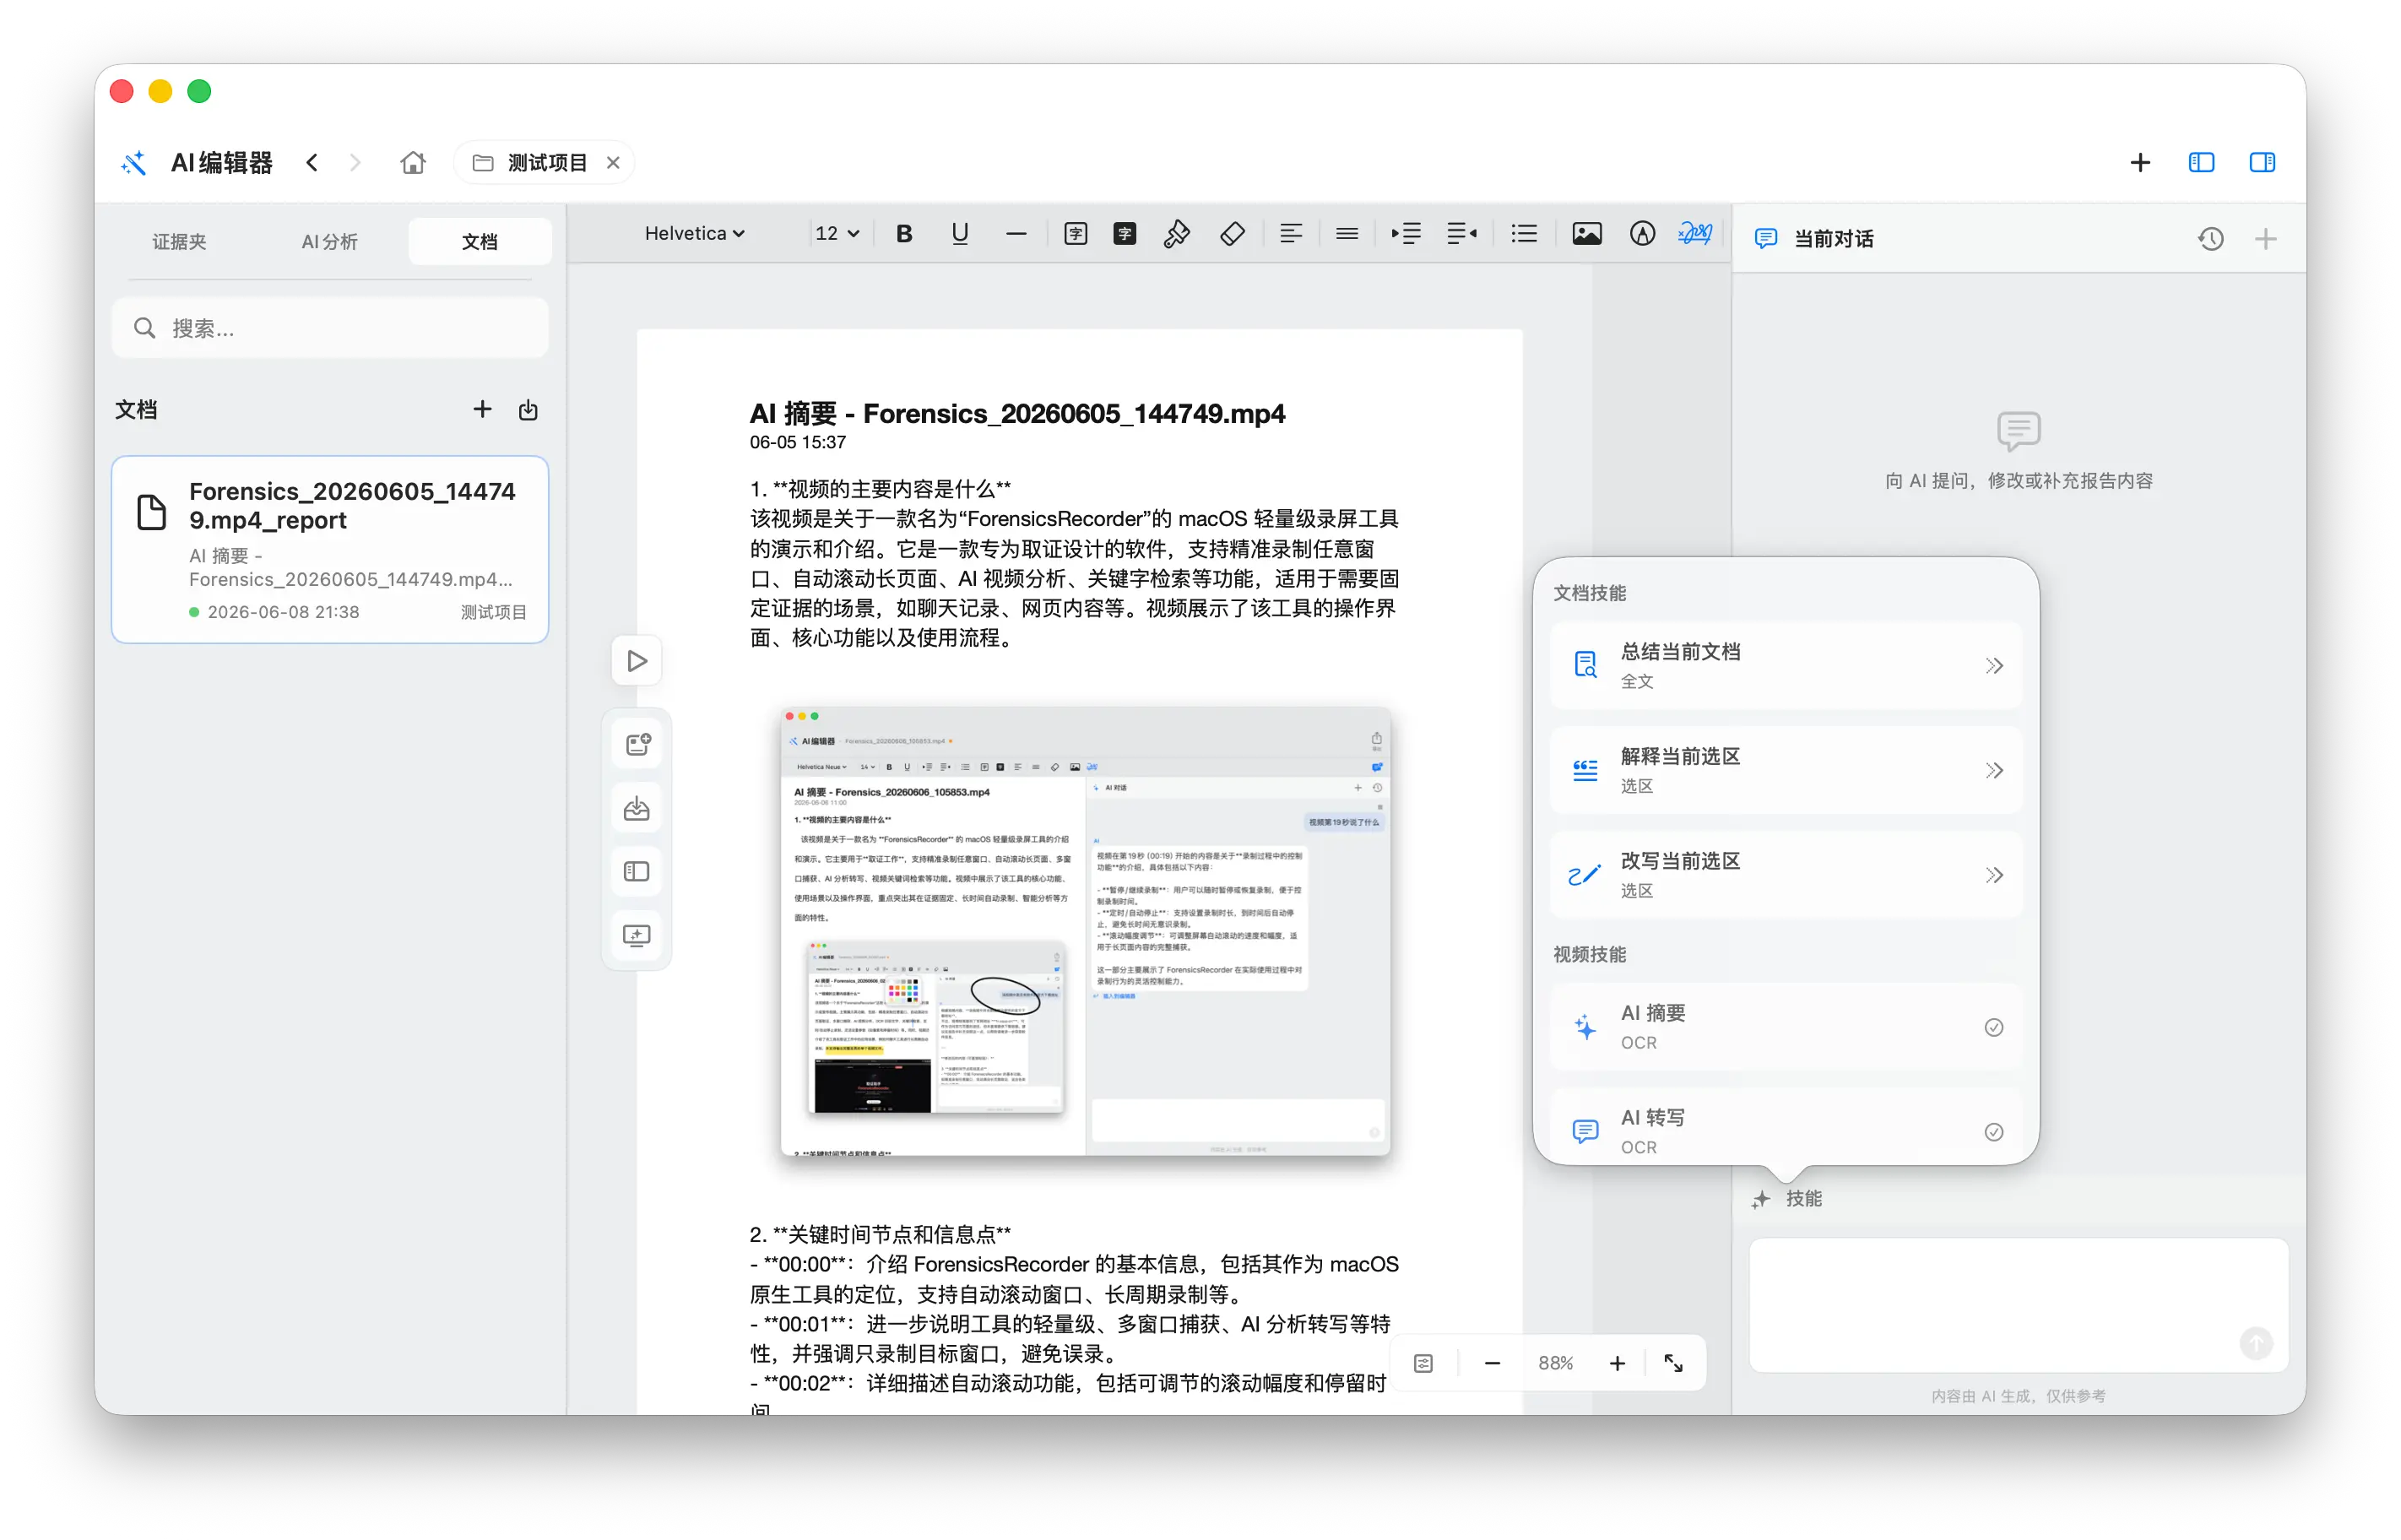Toggle checkmark on AI 摘要 row

coord(1993,1027)
